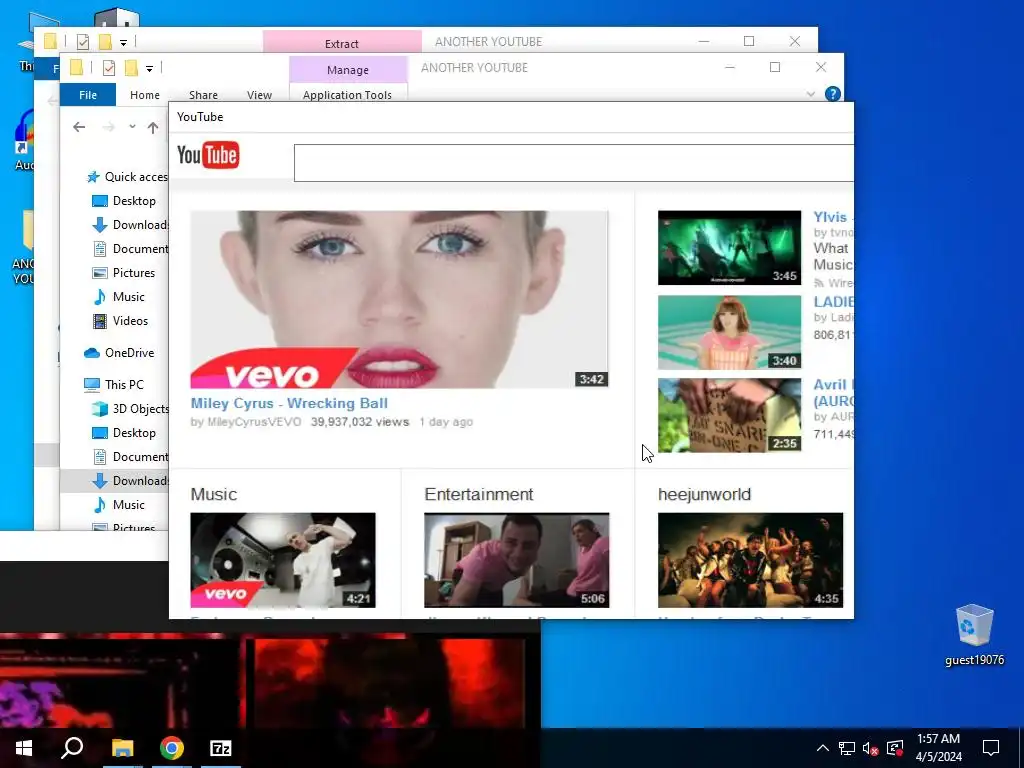
Task: Click the Up one level arrow
Action: pos(153,127)
